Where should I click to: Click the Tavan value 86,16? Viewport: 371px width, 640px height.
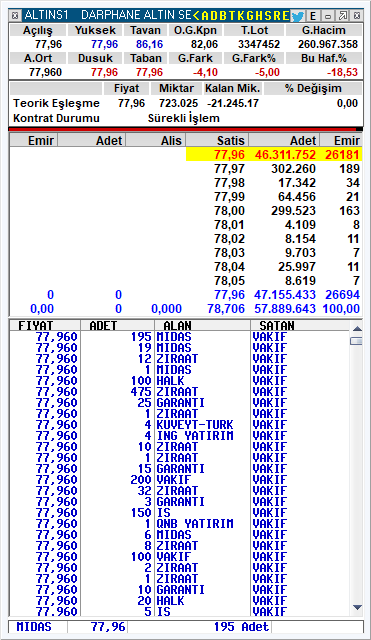tap(149, 44)
